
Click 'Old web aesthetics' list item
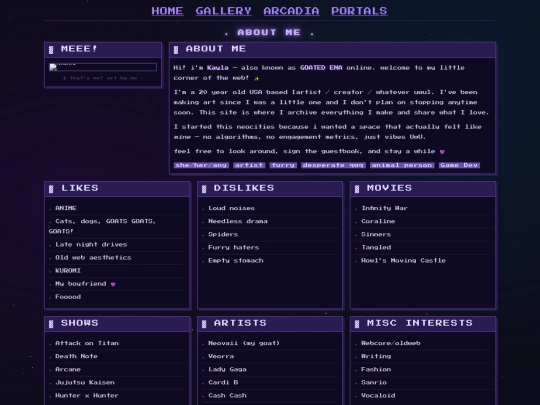[93, 258]
